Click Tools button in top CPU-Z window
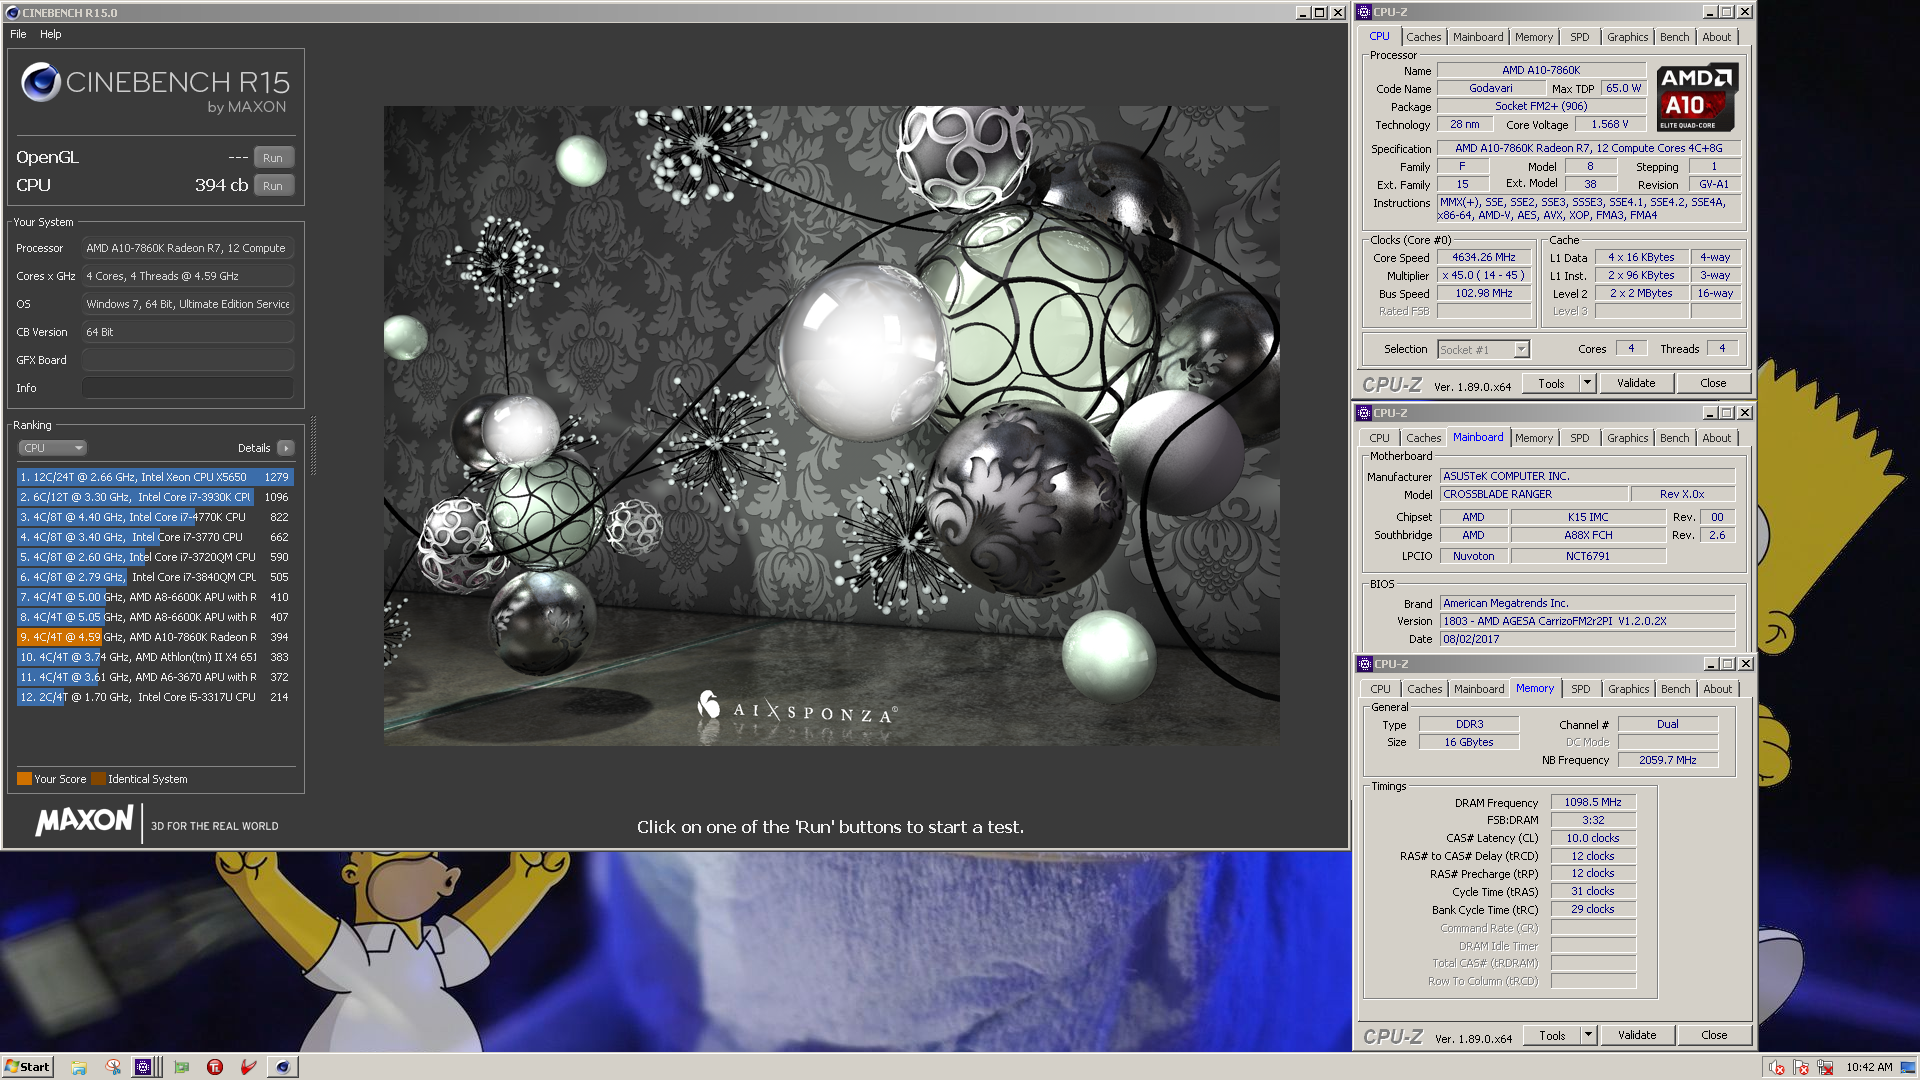This screenshot has width=1920, height=1080. (1551, 383)
